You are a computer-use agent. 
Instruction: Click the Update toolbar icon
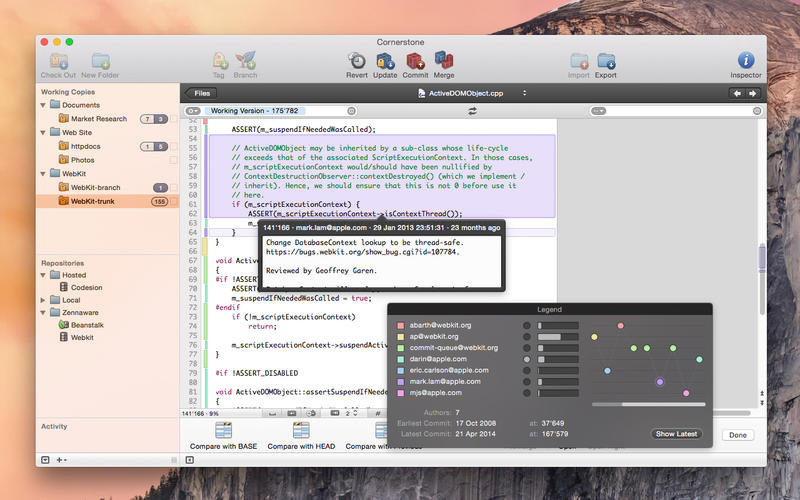(x=385, y=61)
